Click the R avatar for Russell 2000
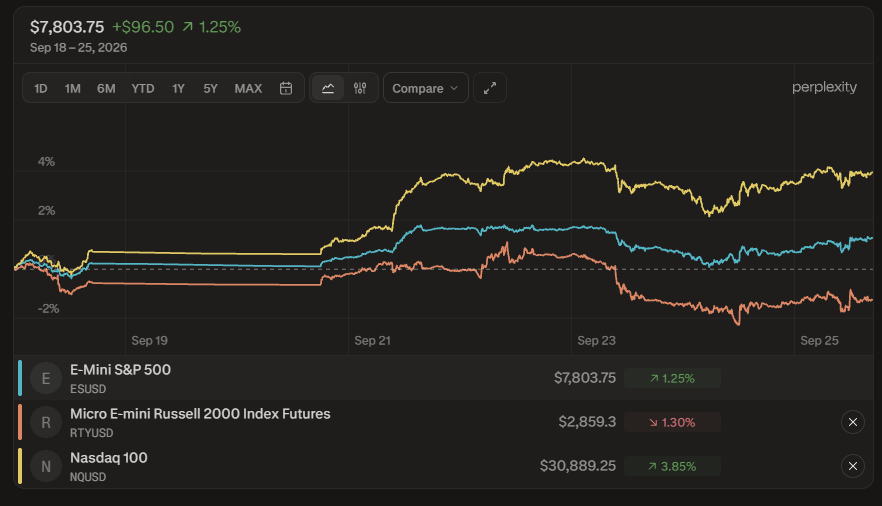882x506 pixels. coord(46,422)
